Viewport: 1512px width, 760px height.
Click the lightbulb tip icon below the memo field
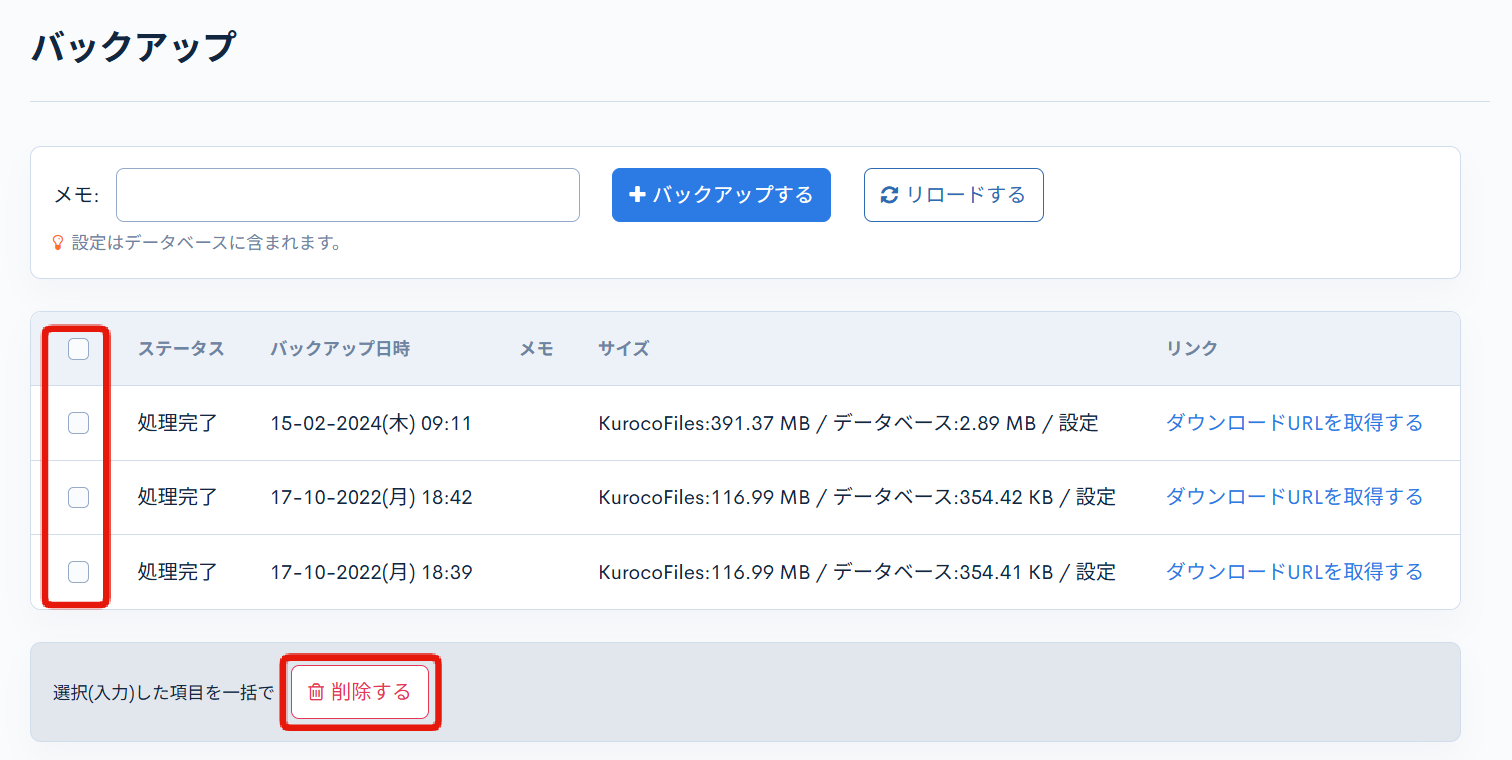[58, 242]
